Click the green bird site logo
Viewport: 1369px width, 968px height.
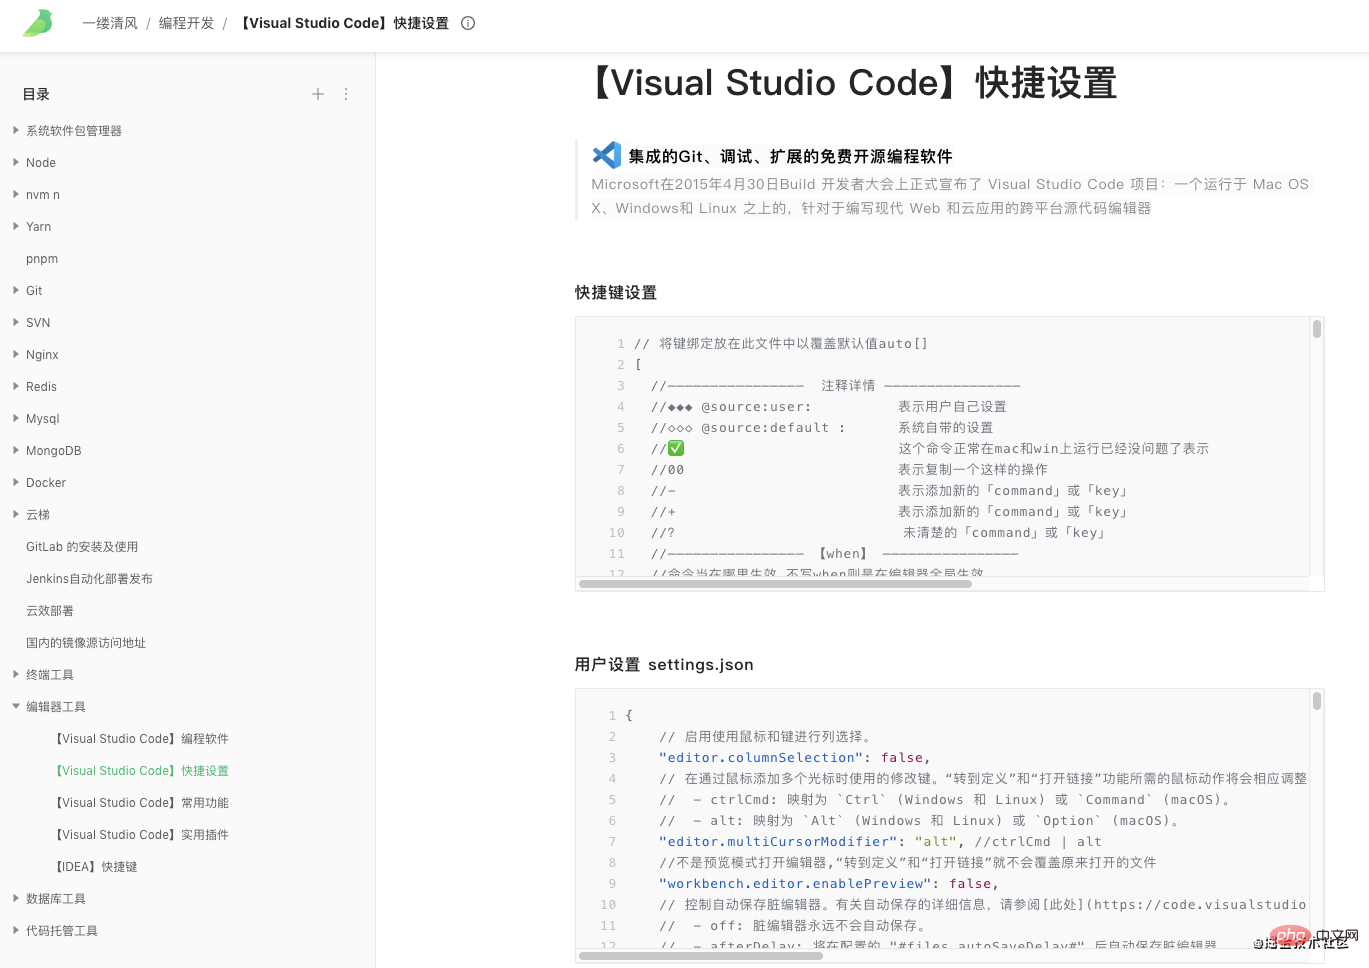(38, 23)
